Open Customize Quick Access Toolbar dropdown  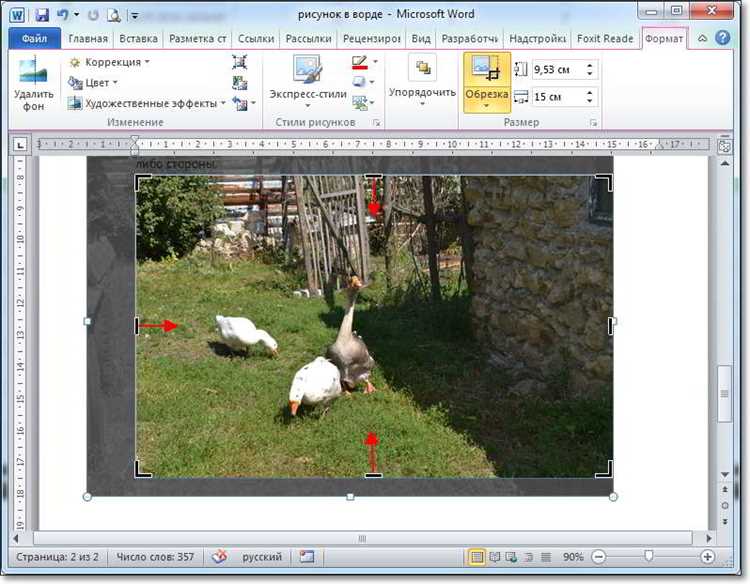tap(134, 16)
